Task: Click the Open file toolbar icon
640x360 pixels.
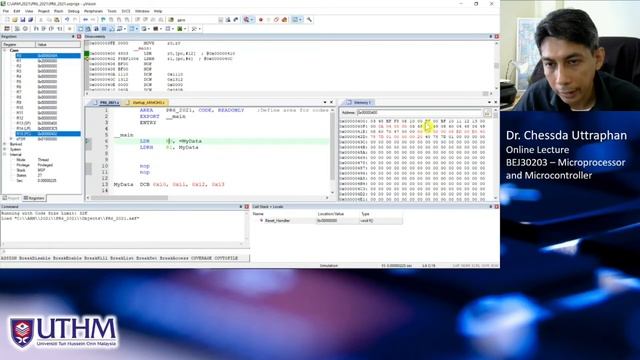Action: [15, 20]
